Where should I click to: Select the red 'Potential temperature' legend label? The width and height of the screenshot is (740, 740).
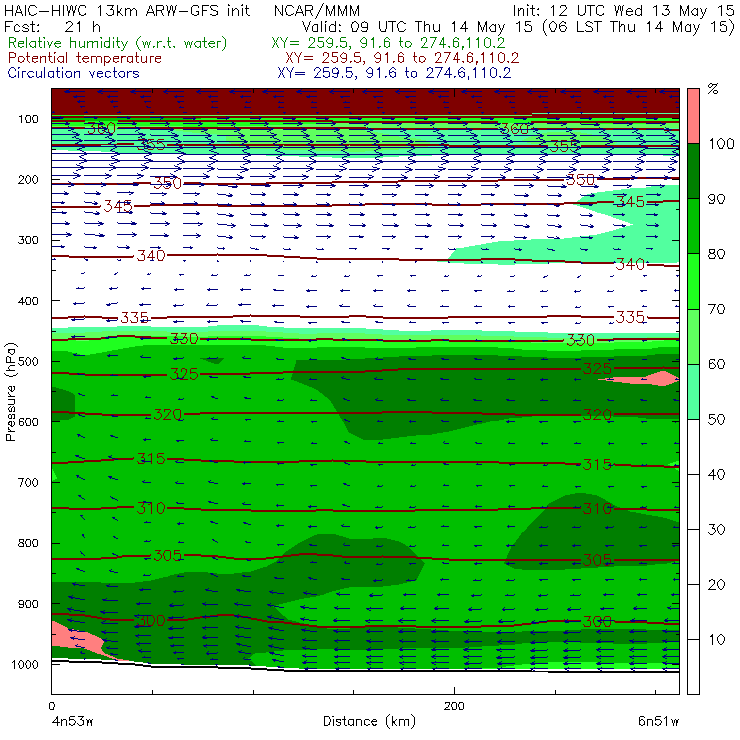(x=84, y=58)
